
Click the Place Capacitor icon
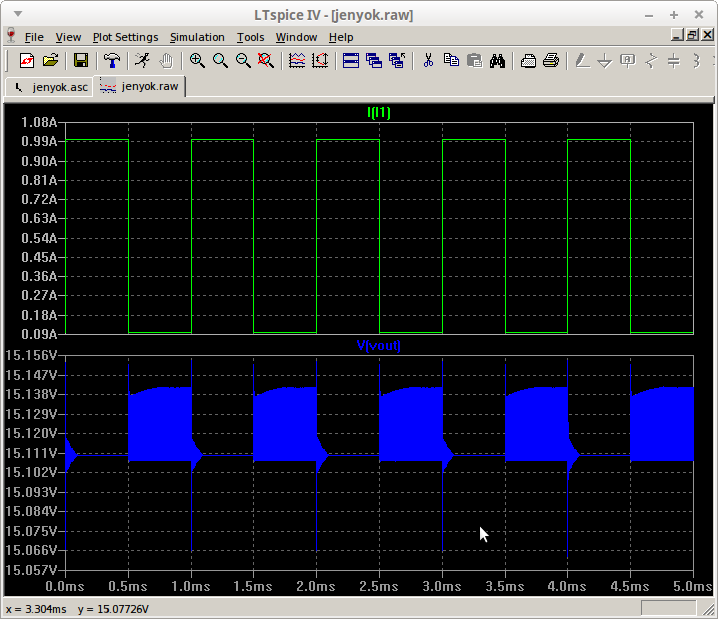coord(674,60)
